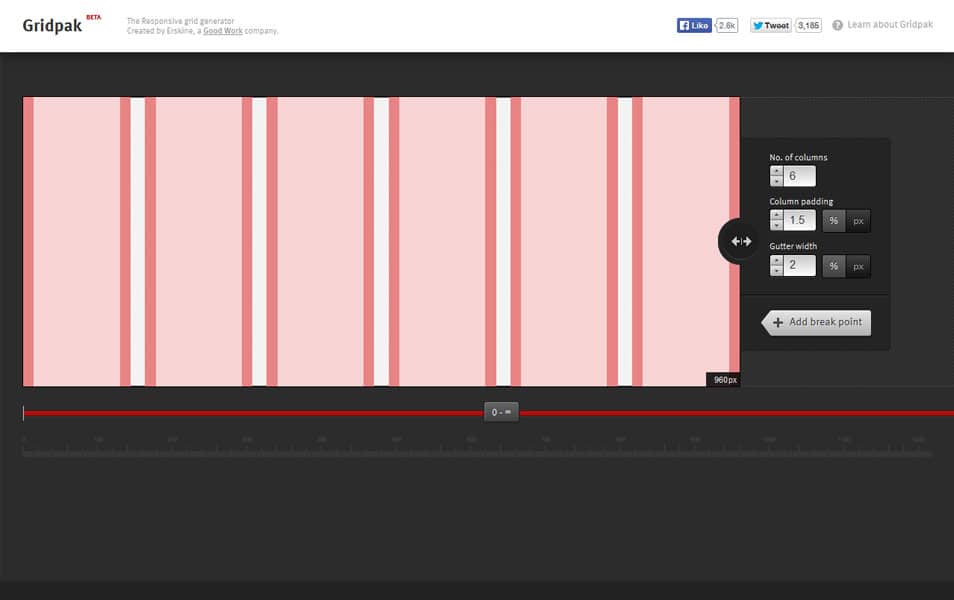Switch Gutter width units to px
The width and height of the screenshot is (954, 600).
858,265
